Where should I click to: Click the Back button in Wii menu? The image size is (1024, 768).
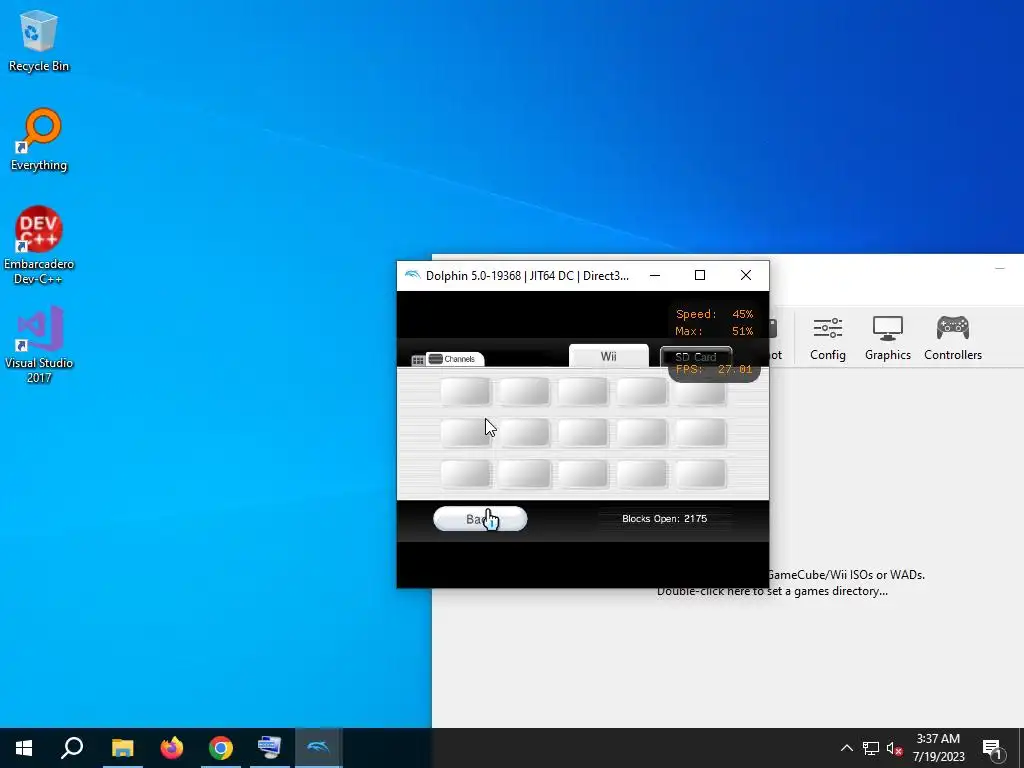480,519
